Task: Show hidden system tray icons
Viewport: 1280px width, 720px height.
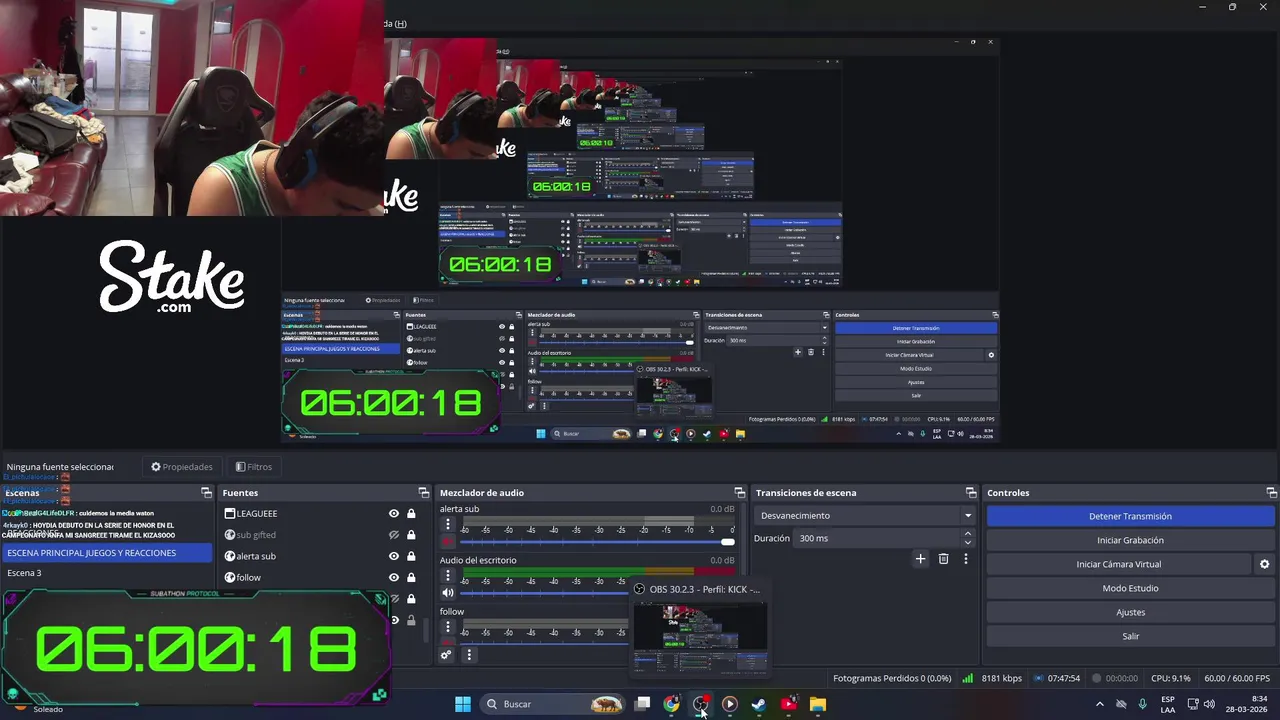Action: [1100, 704]
